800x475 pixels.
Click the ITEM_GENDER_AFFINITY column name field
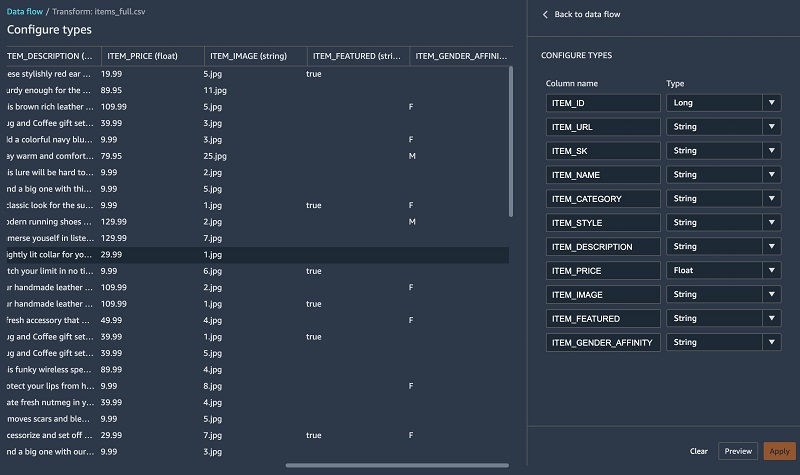point(603,343)
